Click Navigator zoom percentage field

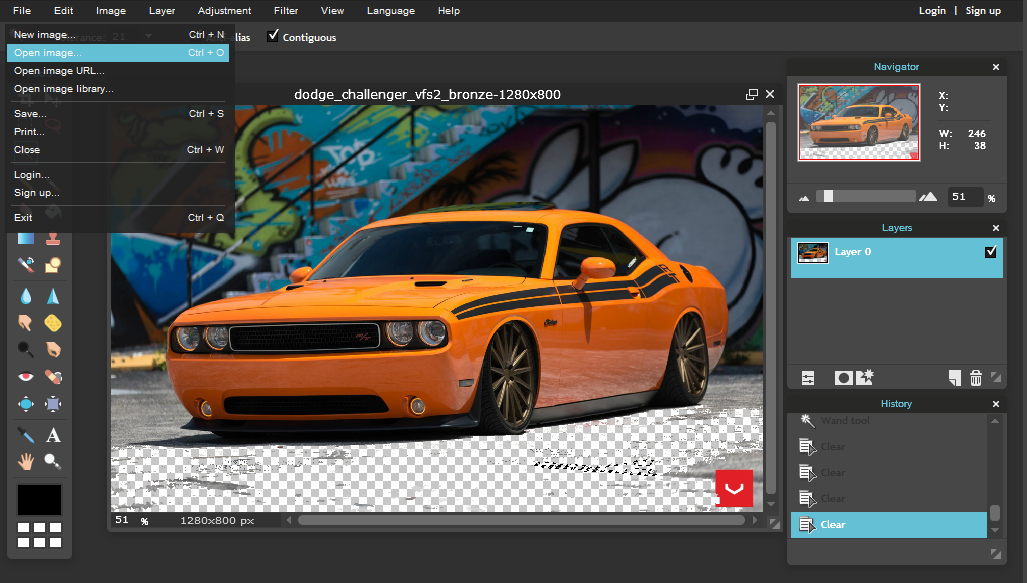(x=964, y=197)
